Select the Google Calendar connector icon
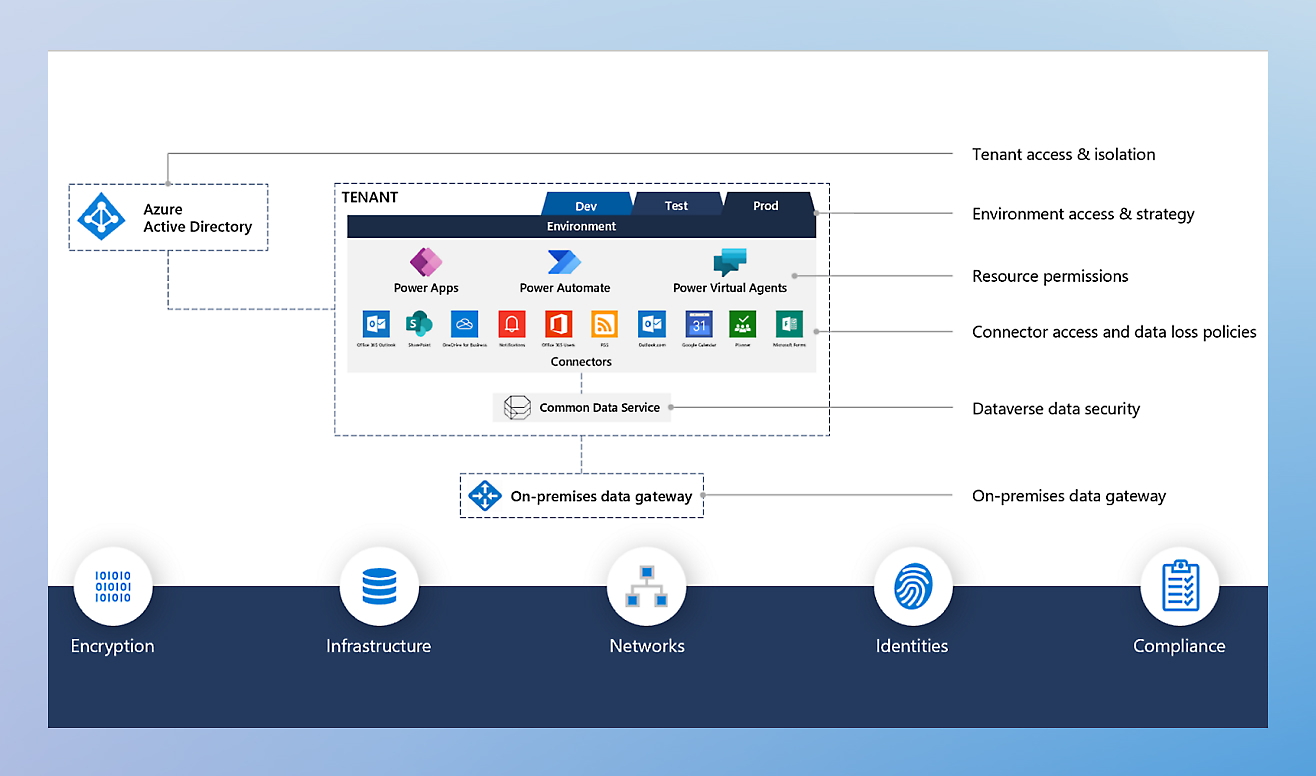1316x776 pixels. click(x=699, y=324)
